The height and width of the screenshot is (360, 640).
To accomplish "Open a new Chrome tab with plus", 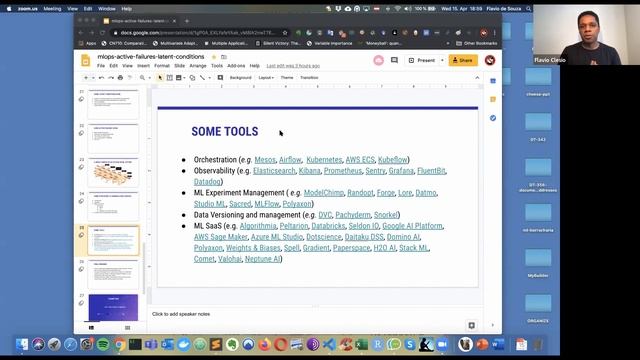I will click(187, 21).
